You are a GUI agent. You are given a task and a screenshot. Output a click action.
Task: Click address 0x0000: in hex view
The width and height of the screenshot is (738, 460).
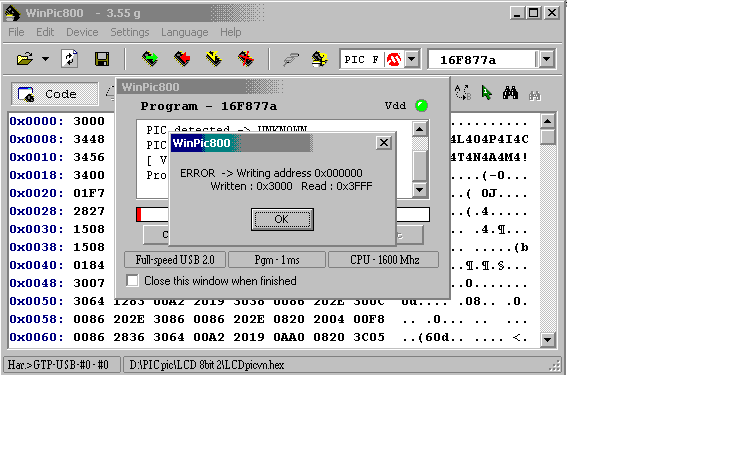[36, 121]
